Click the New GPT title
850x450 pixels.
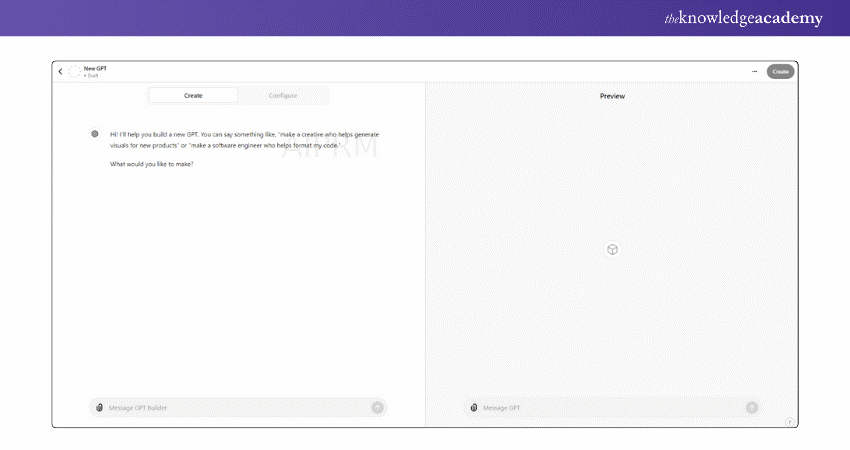95,68
